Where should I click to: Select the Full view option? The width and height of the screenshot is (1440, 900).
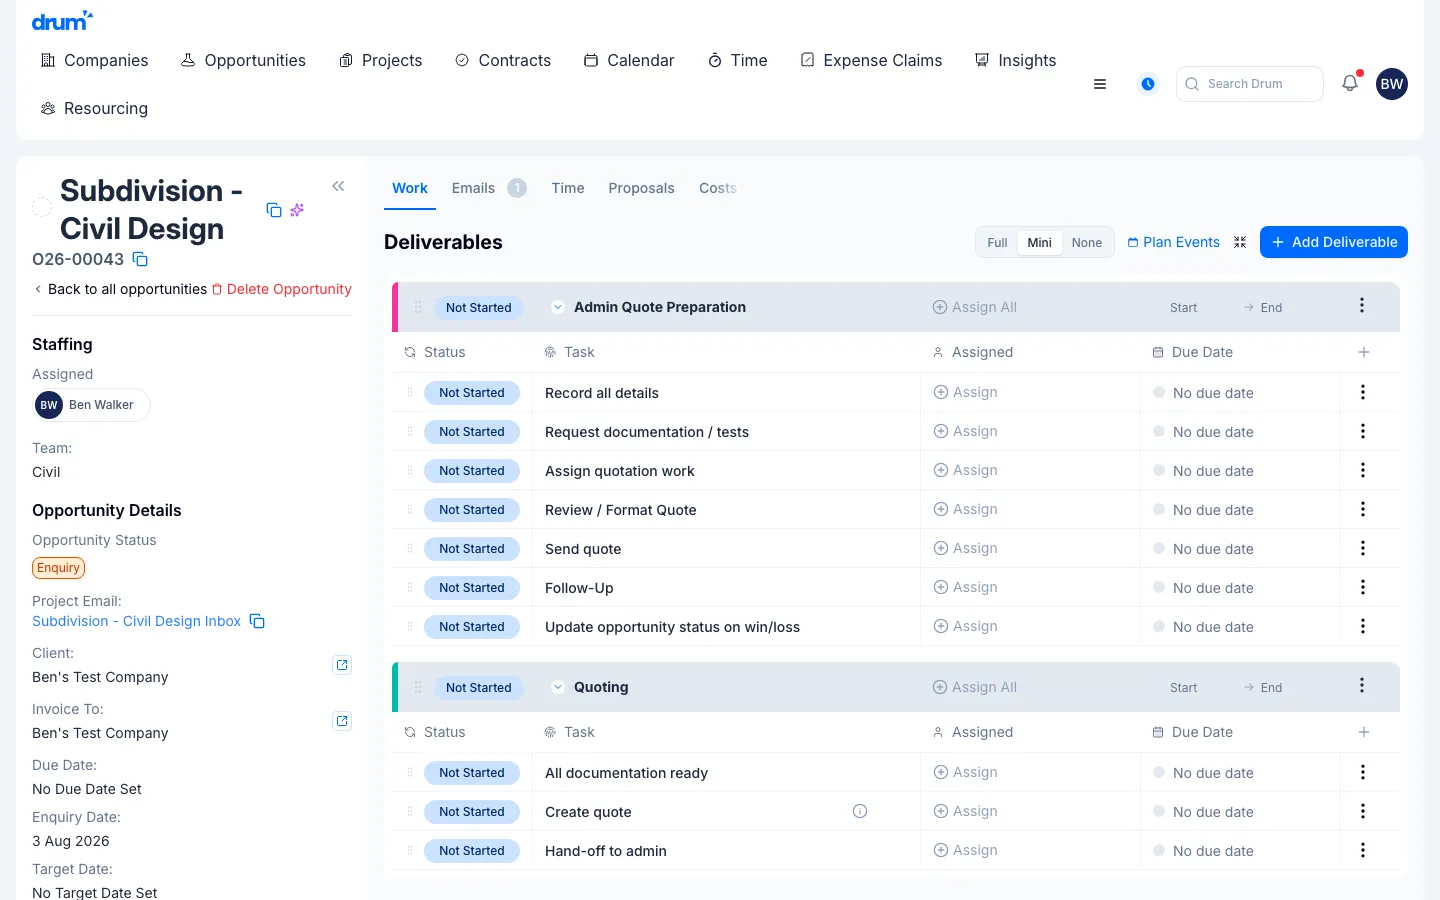997,243
